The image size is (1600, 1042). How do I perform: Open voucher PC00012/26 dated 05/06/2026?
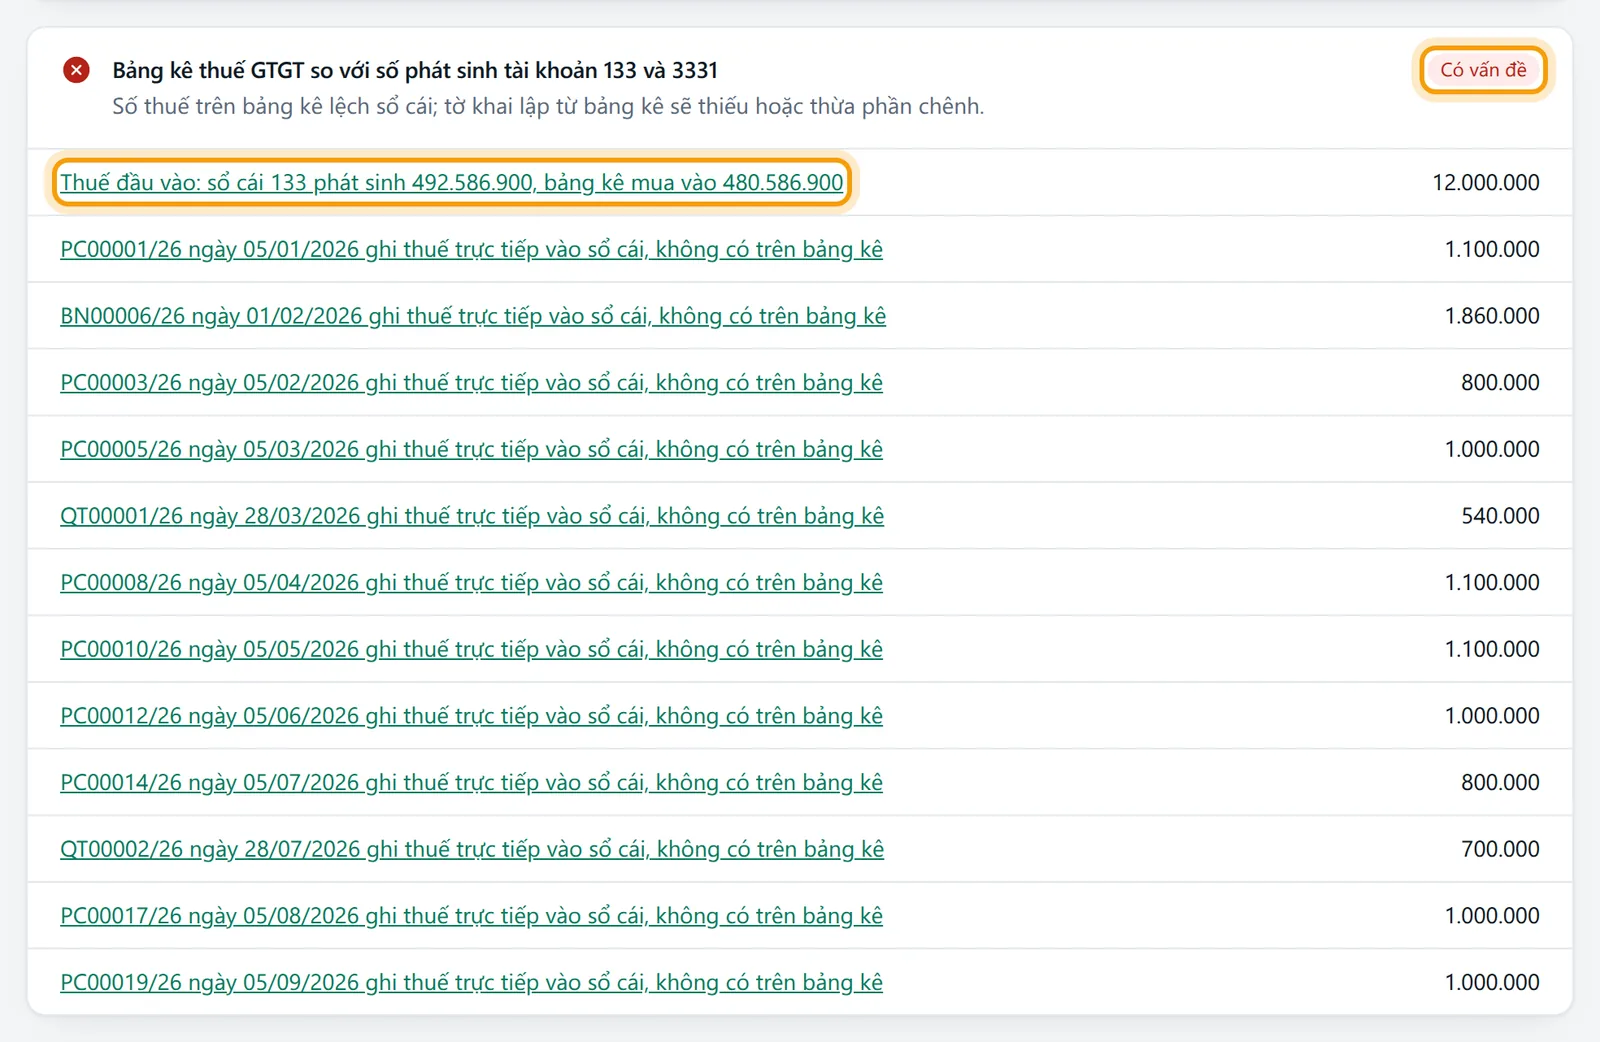[471, 716]
